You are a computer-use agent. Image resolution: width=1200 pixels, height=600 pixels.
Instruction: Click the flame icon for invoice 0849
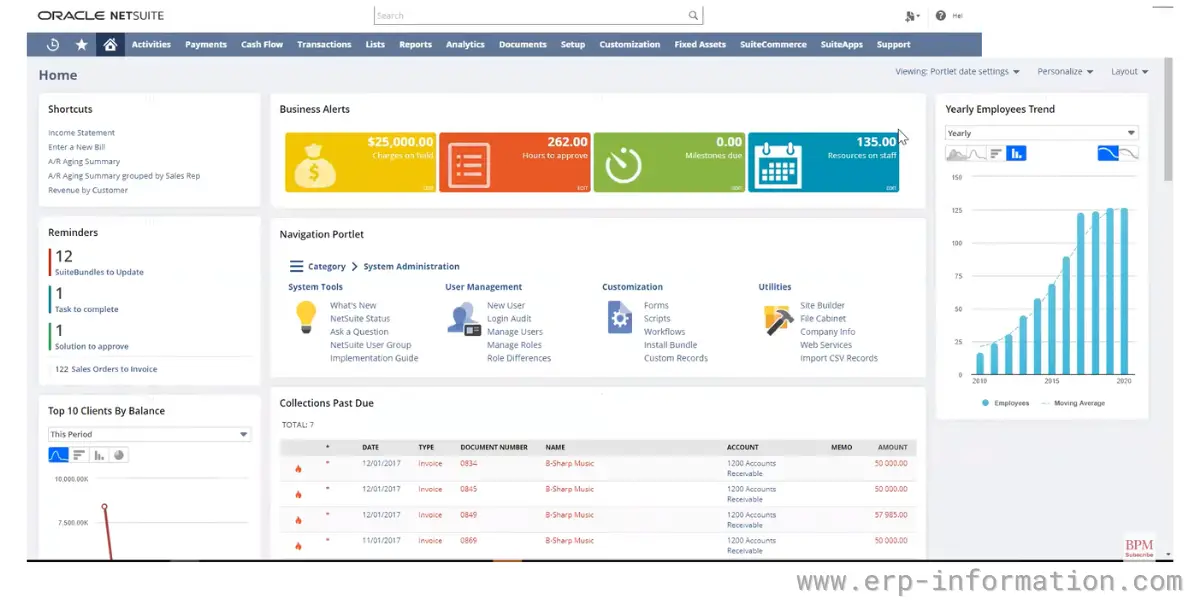298,520
